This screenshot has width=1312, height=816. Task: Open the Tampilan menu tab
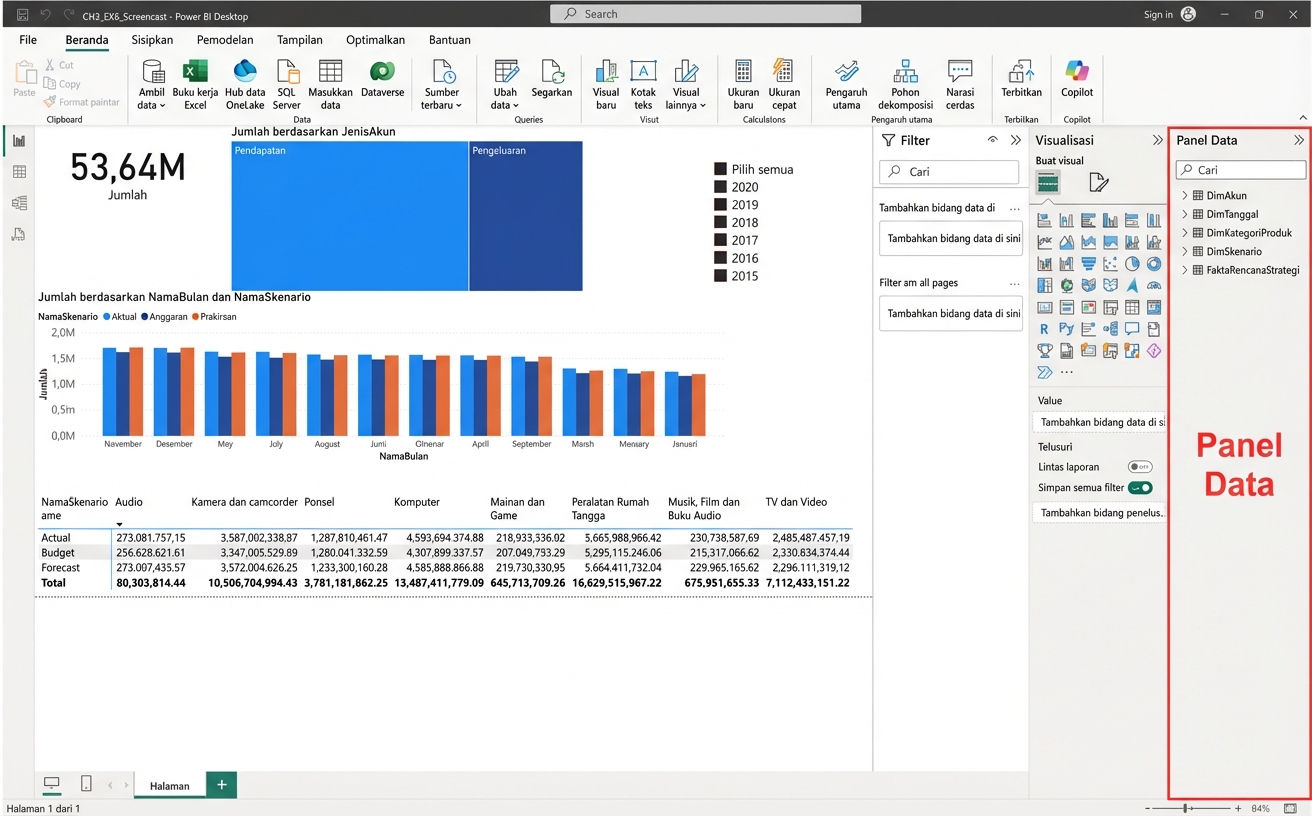tap(299, 40)
